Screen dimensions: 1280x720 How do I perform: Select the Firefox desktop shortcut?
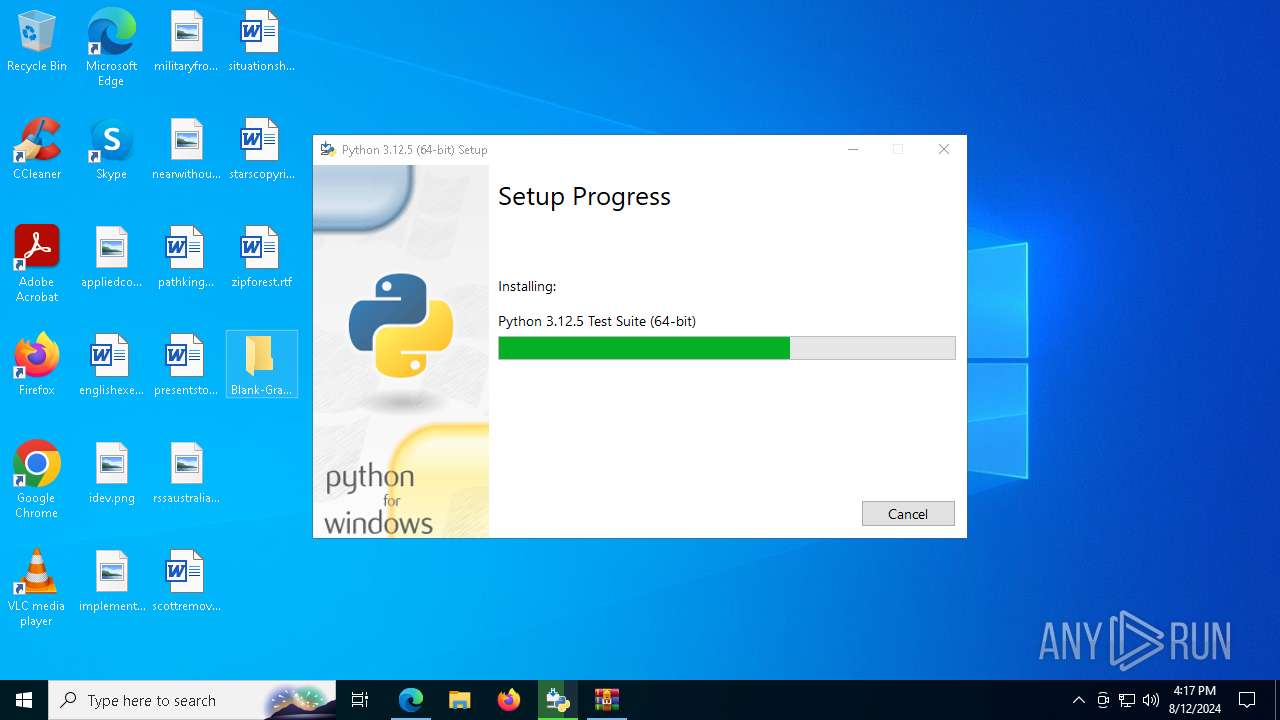tap(37, 366)
